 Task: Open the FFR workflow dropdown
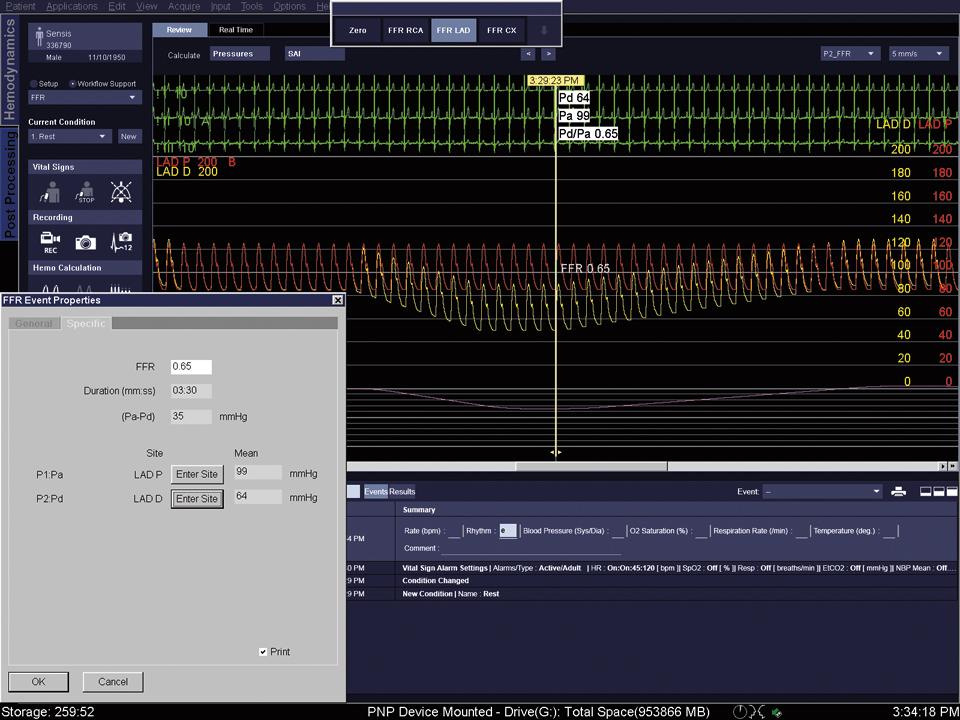pyautogui.click(x=85, y=98)
